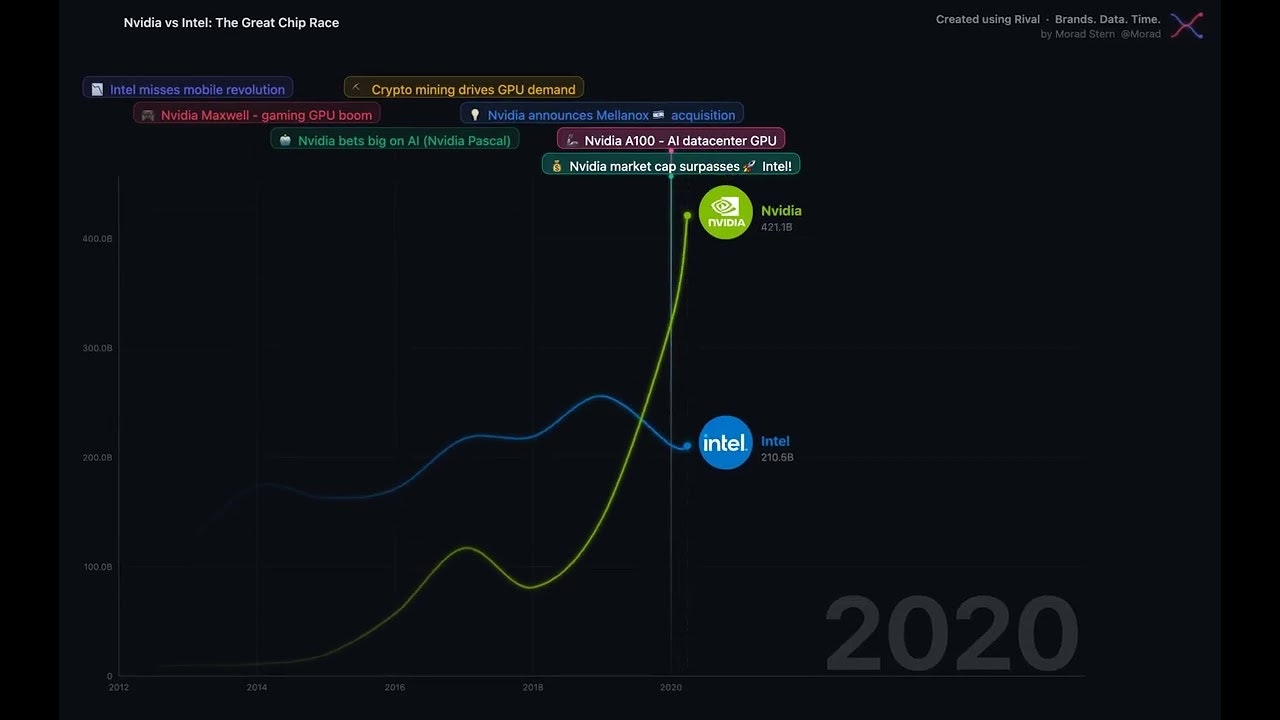Click the Rival X logo icon

[x=1187, y=26]
